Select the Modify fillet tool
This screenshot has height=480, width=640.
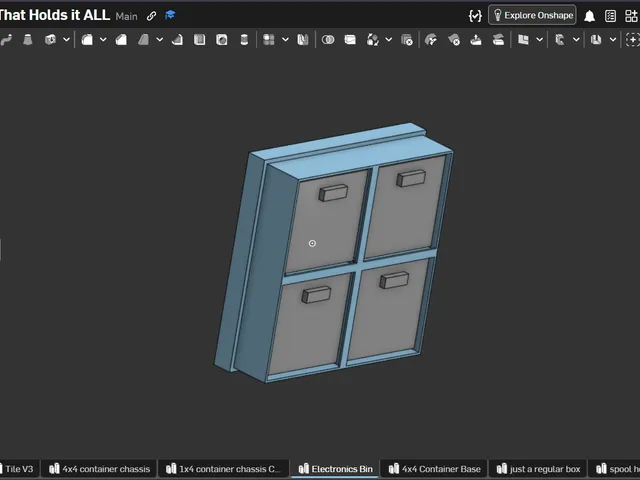pyautogui.click(x=431, y=40)
